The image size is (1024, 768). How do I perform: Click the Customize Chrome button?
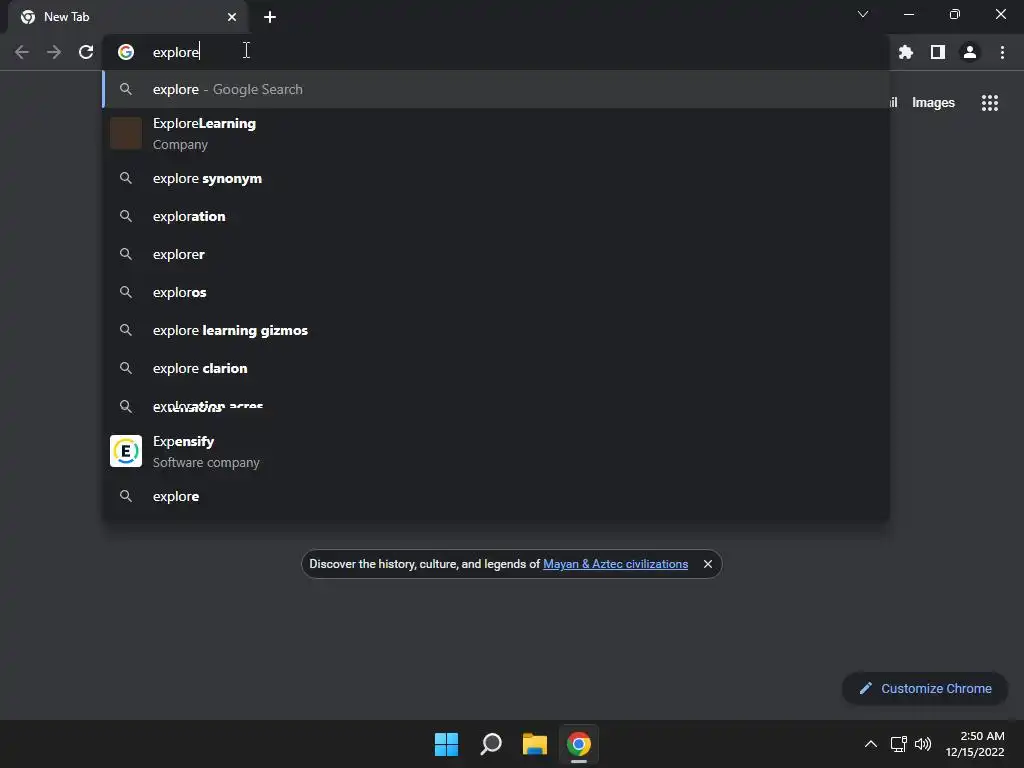[x=925, y=688]
